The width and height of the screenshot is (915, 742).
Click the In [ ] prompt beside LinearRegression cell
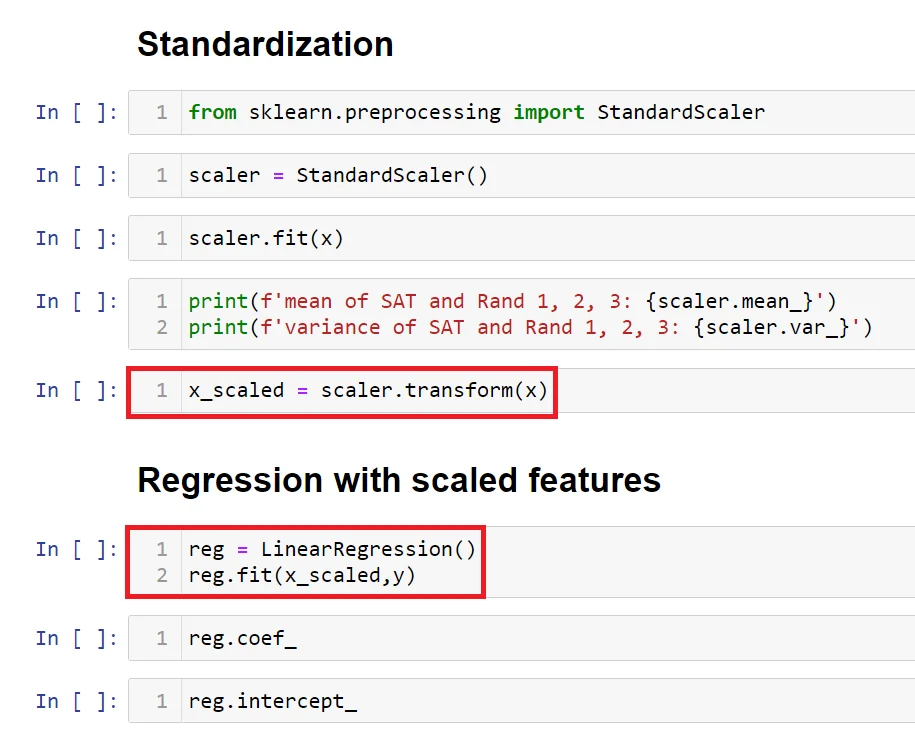pyautogui.click(x=76, y=549)
